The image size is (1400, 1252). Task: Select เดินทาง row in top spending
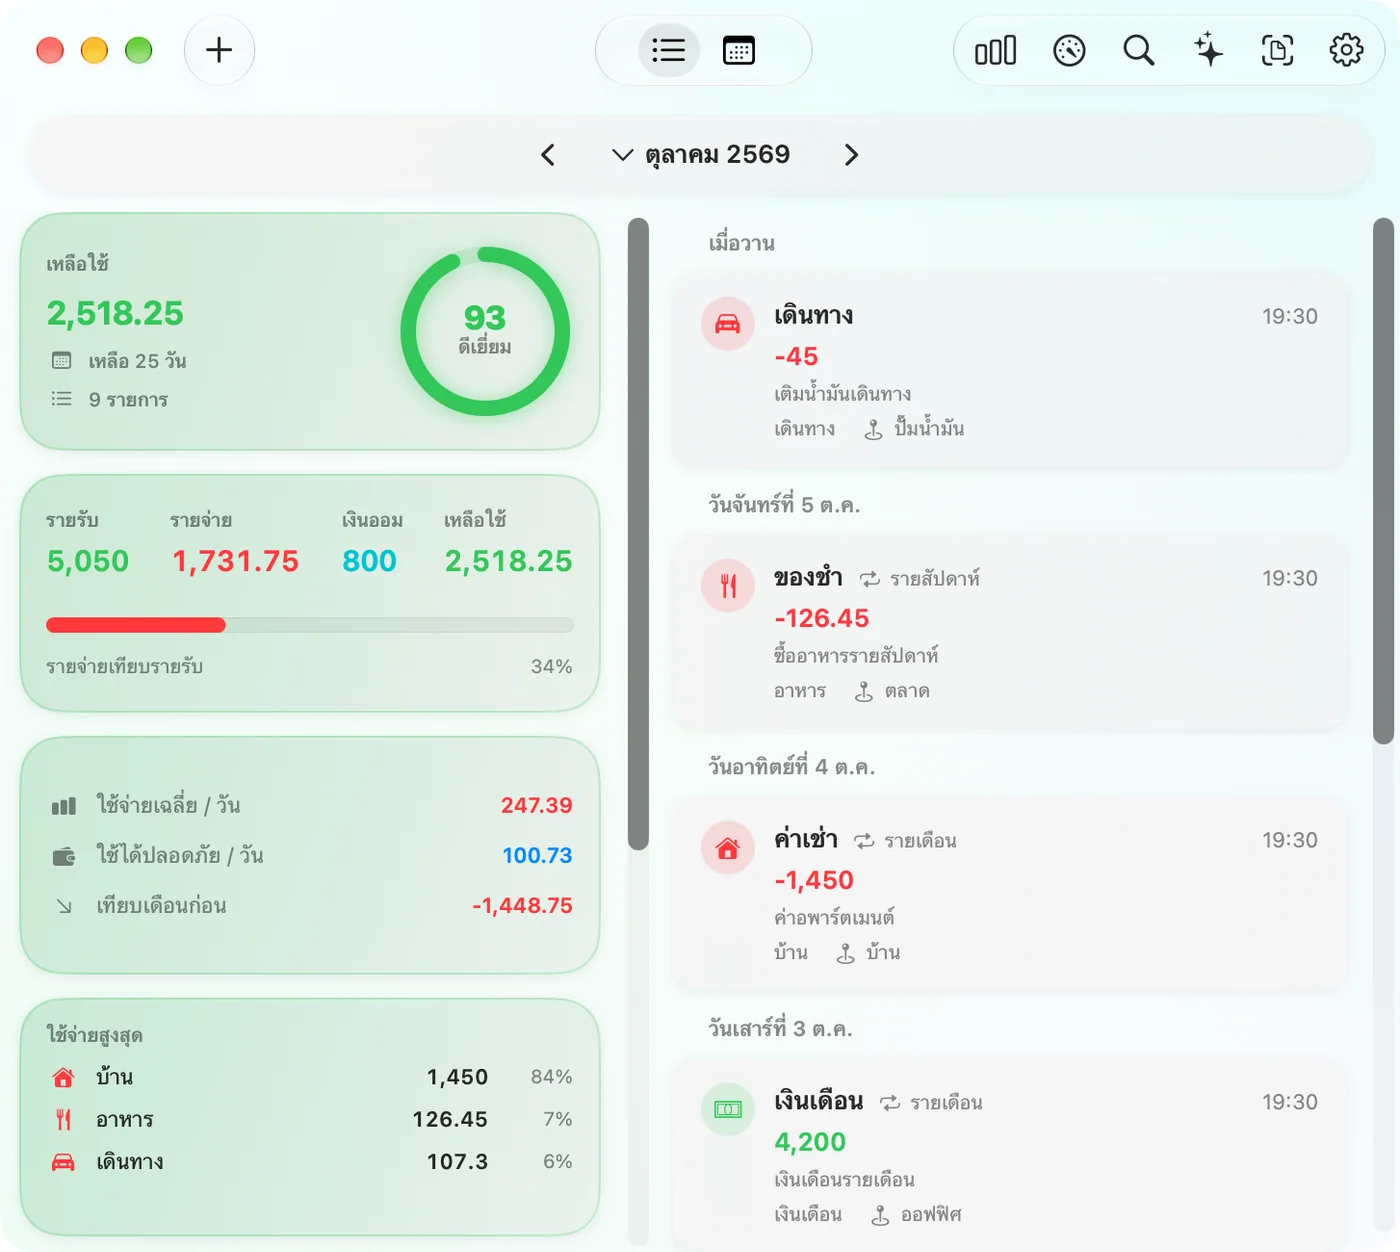pos(310,1161)
